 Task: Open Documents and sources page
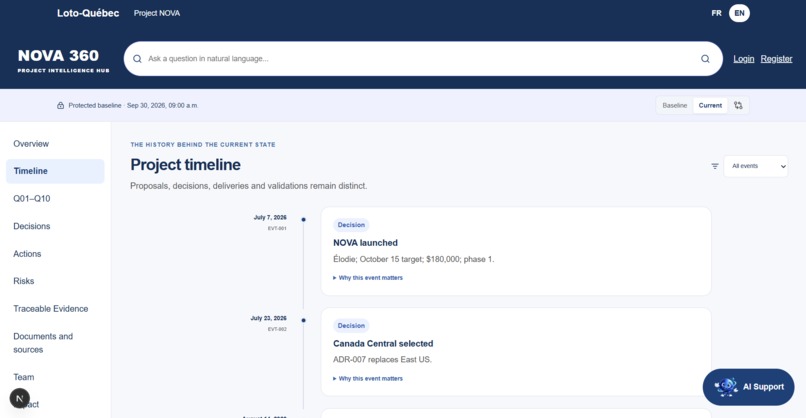coord(55,343)
